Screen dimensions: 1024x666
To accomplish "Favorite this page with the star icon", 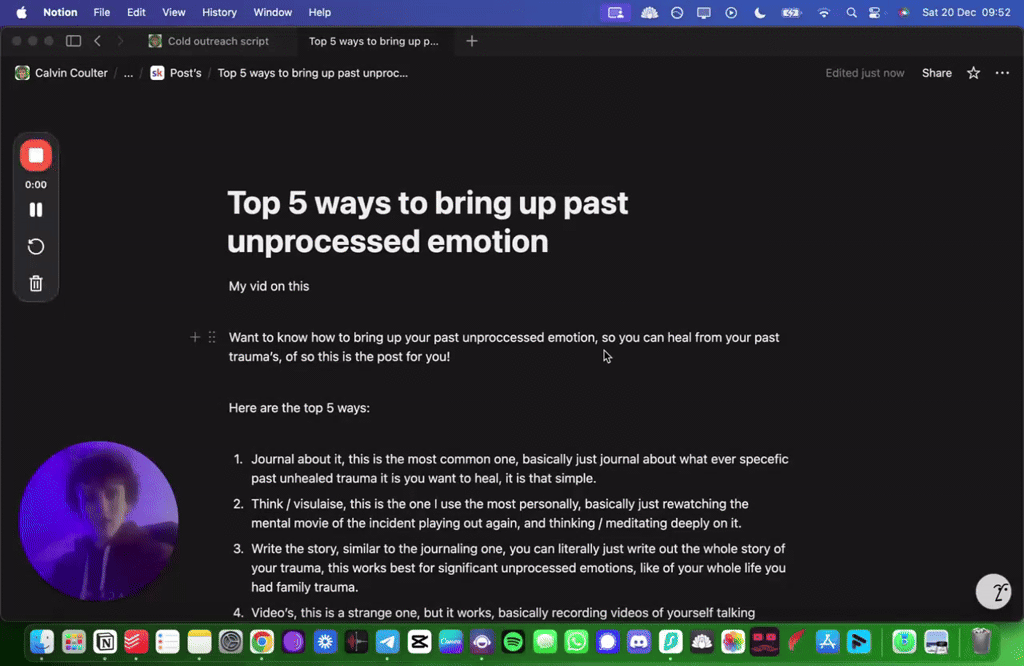I will tap(972, 73).
